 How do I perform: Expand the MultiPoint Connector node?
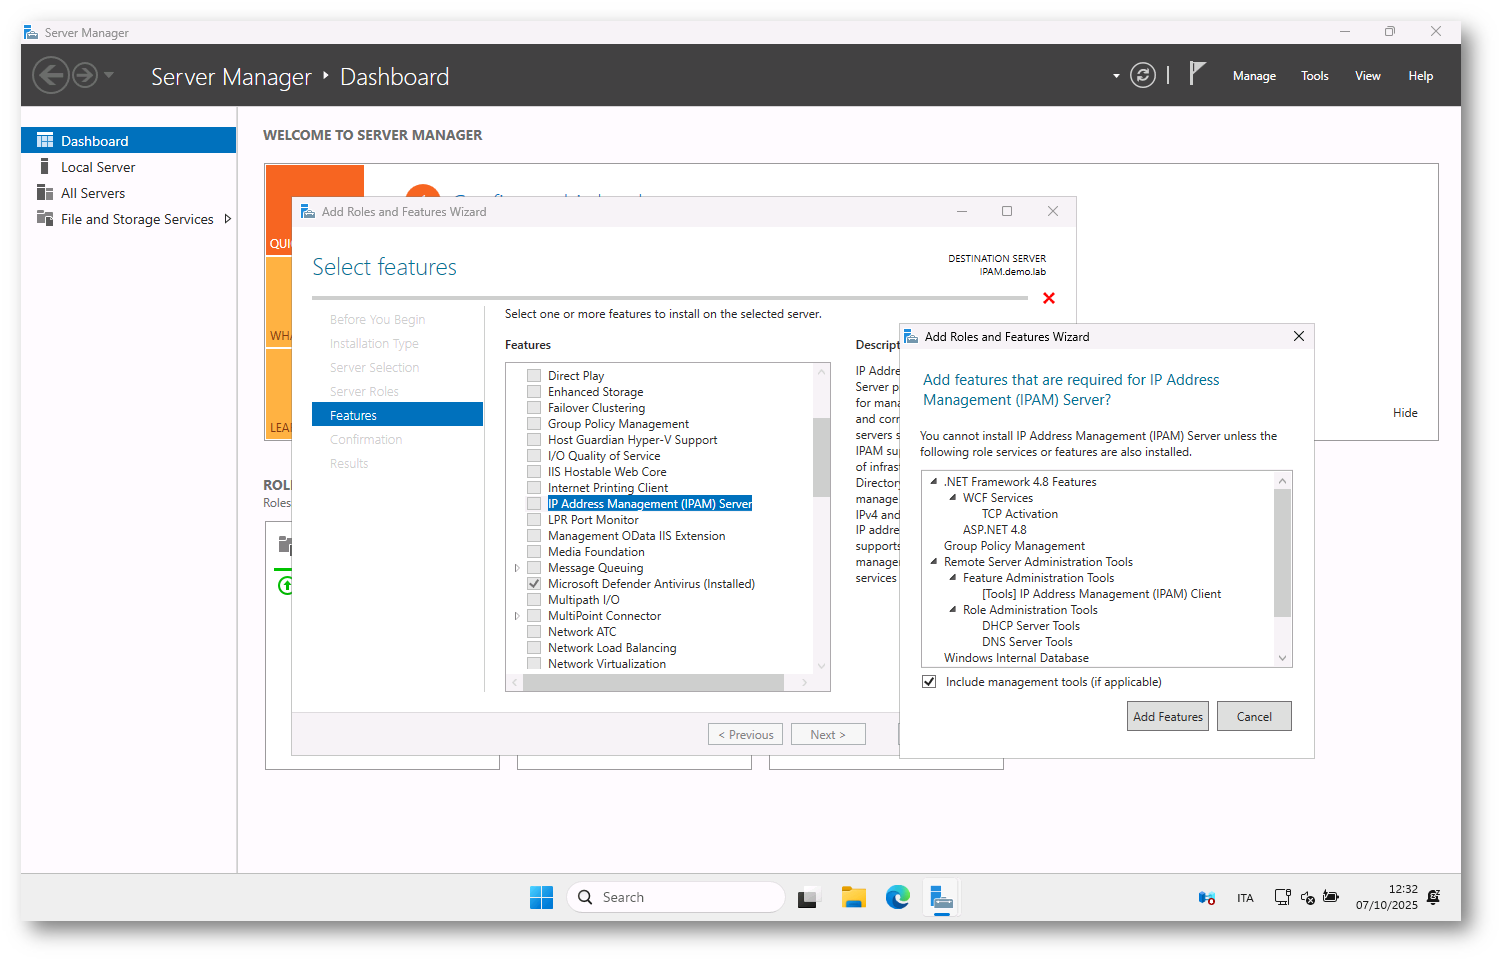pyautogui.click(x=517, y=616)
